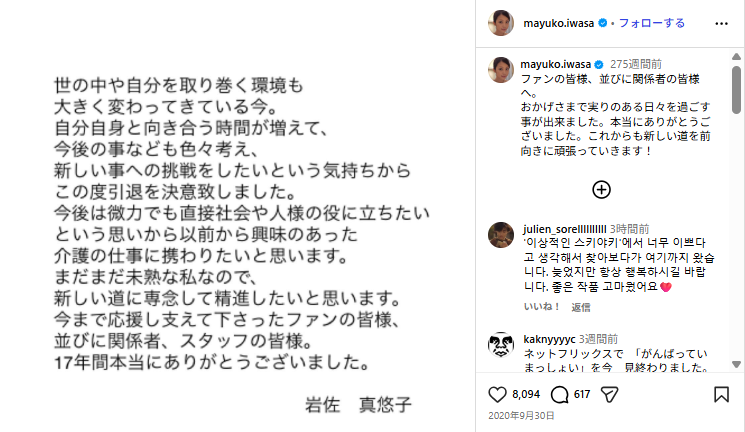Click julien_sorel's comment avatar
745x432 pixels.
[x=502, y=236]
